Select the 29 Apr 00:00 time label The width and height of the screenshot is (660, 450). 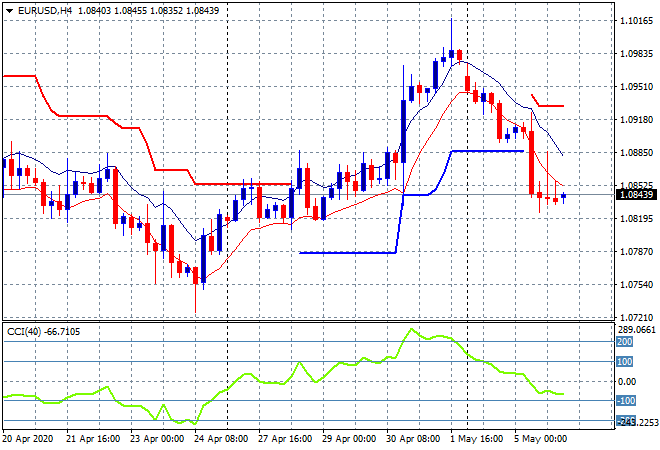tap(349, 439)
